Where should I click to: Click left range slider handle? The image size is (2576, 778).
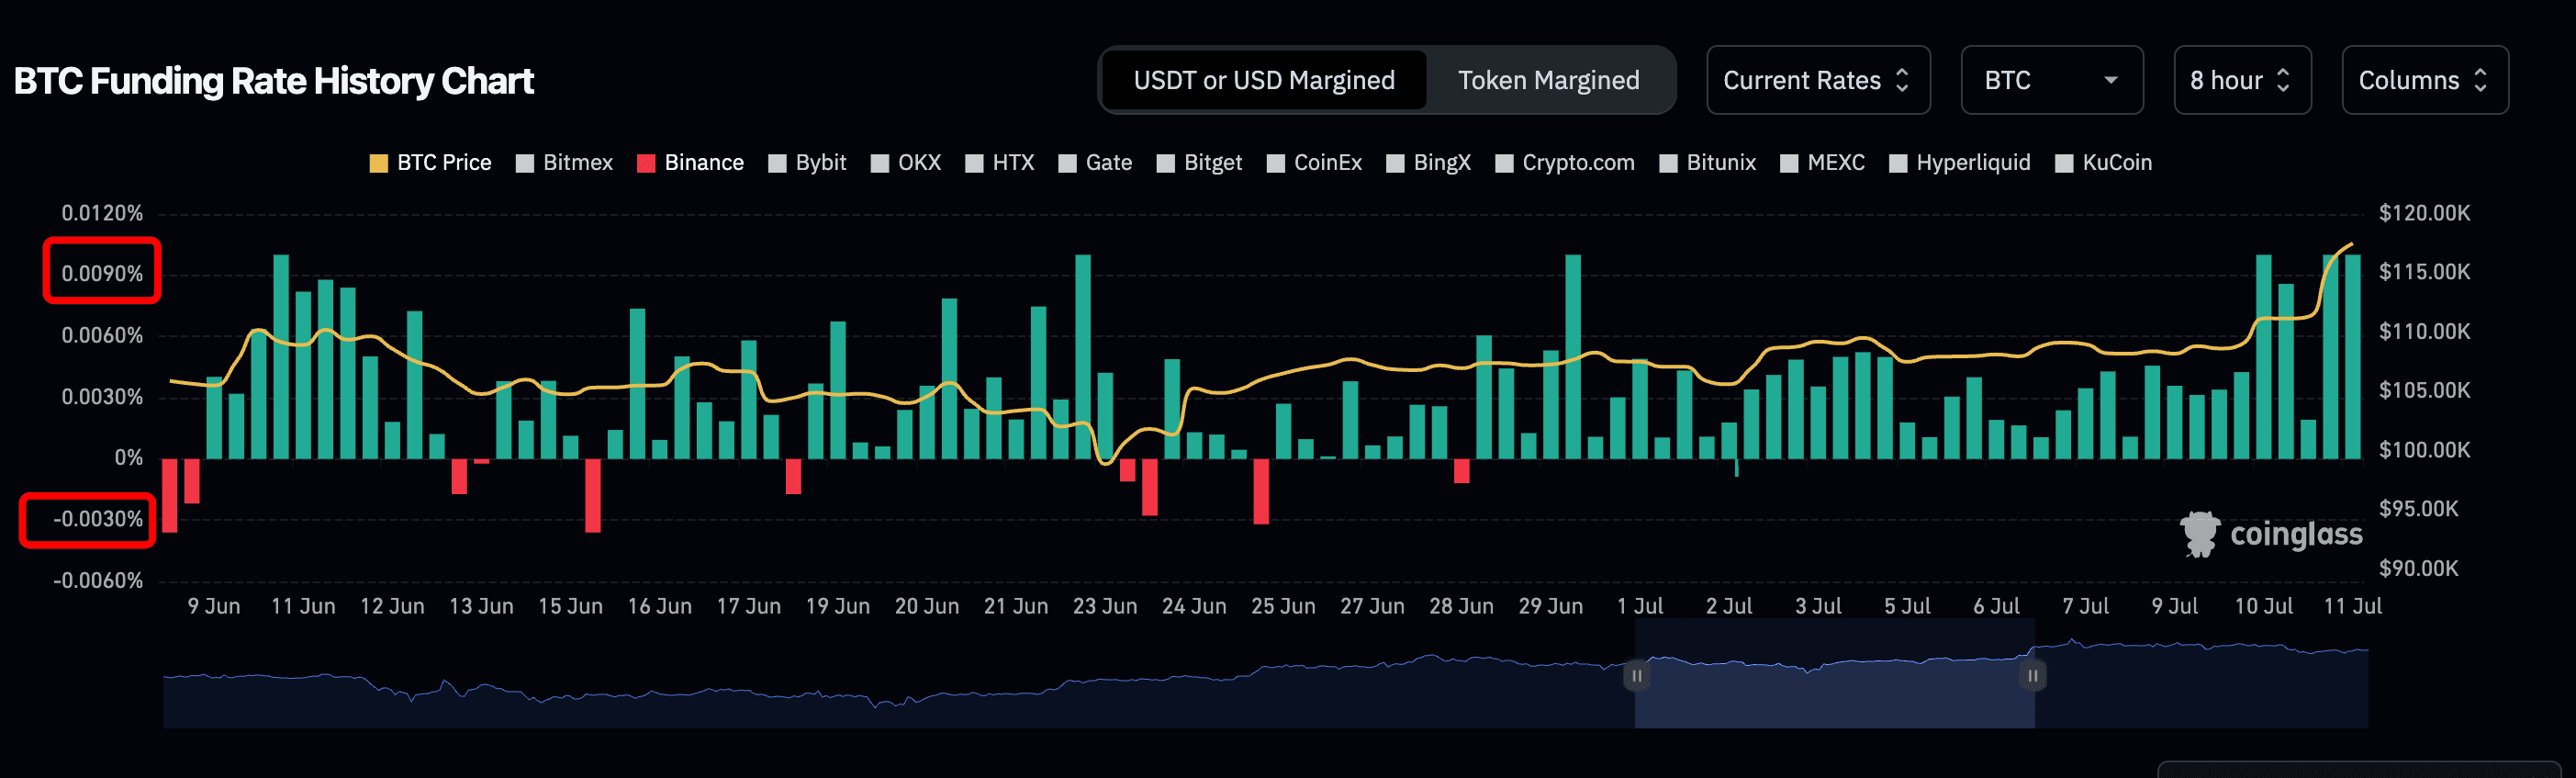tap(1636, 676)
